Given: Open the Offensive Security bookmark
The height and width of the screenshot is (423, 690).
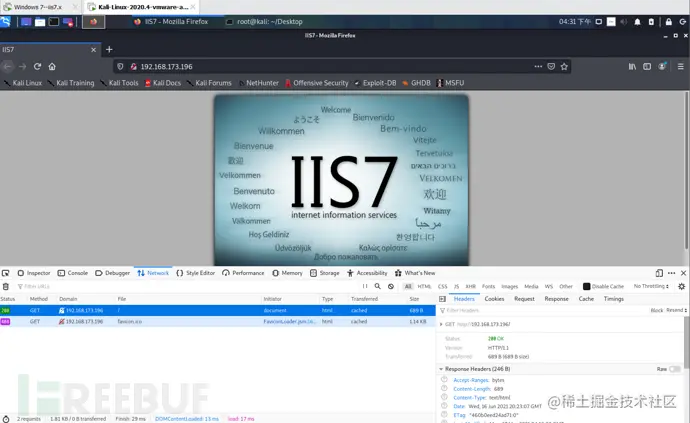Looking at the screenshot, I should (x=316, y=83).
